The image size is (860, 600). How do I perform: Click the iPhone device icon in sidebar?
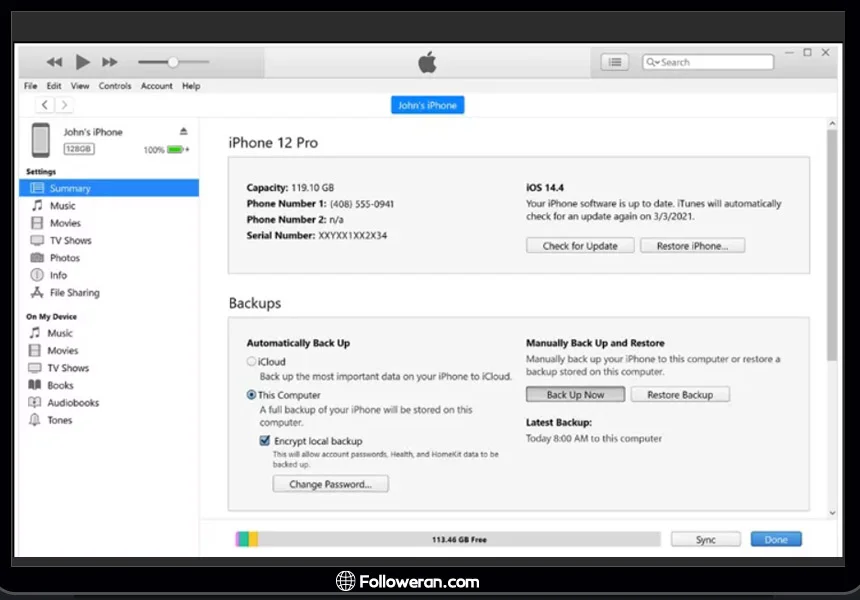tap(41, 140)
